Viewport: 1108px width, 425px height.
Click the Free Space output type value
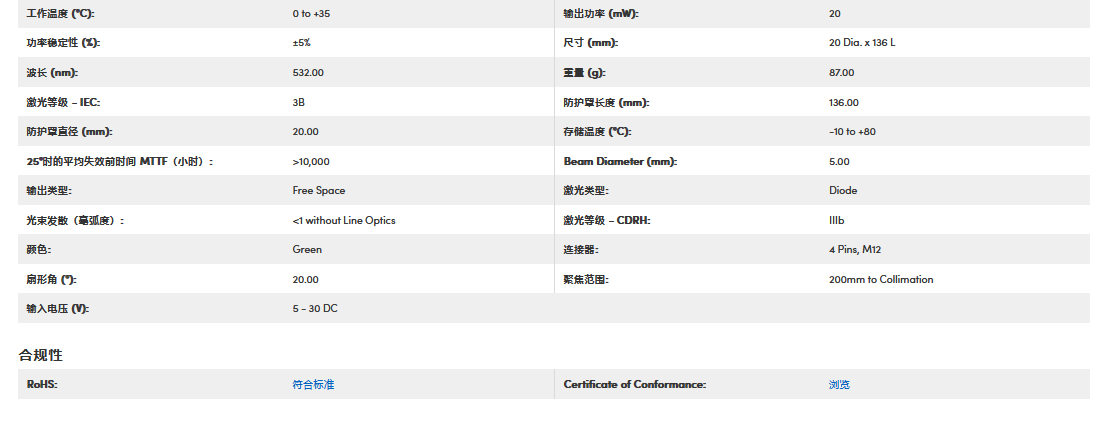click(x=319, y=190)
